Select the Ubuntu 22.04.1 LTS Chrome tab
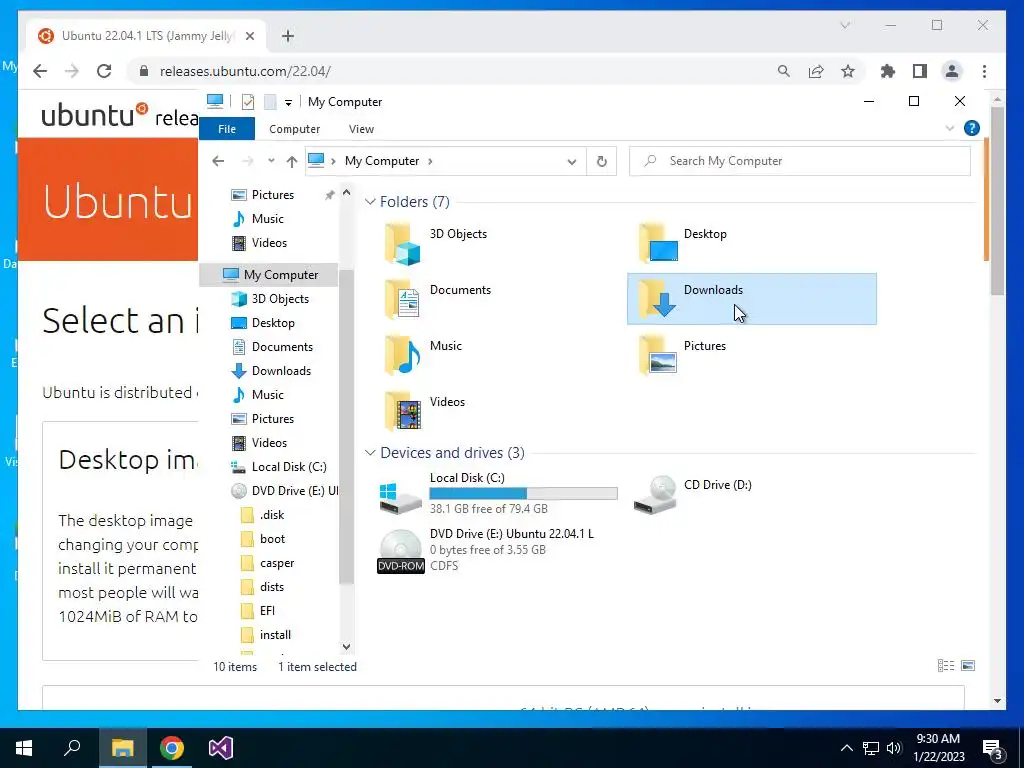This screenshot has width=1024, height=768. (x=146, y=36)
